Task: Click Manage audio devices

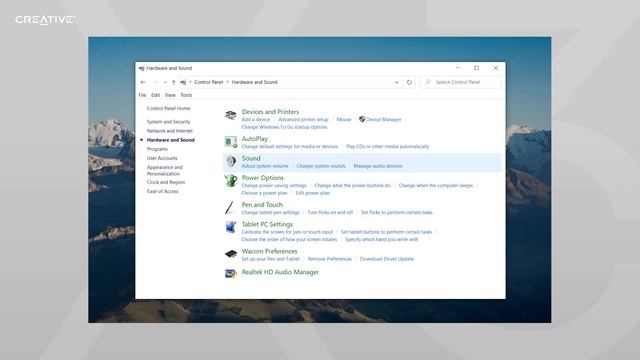Action: 378,166
